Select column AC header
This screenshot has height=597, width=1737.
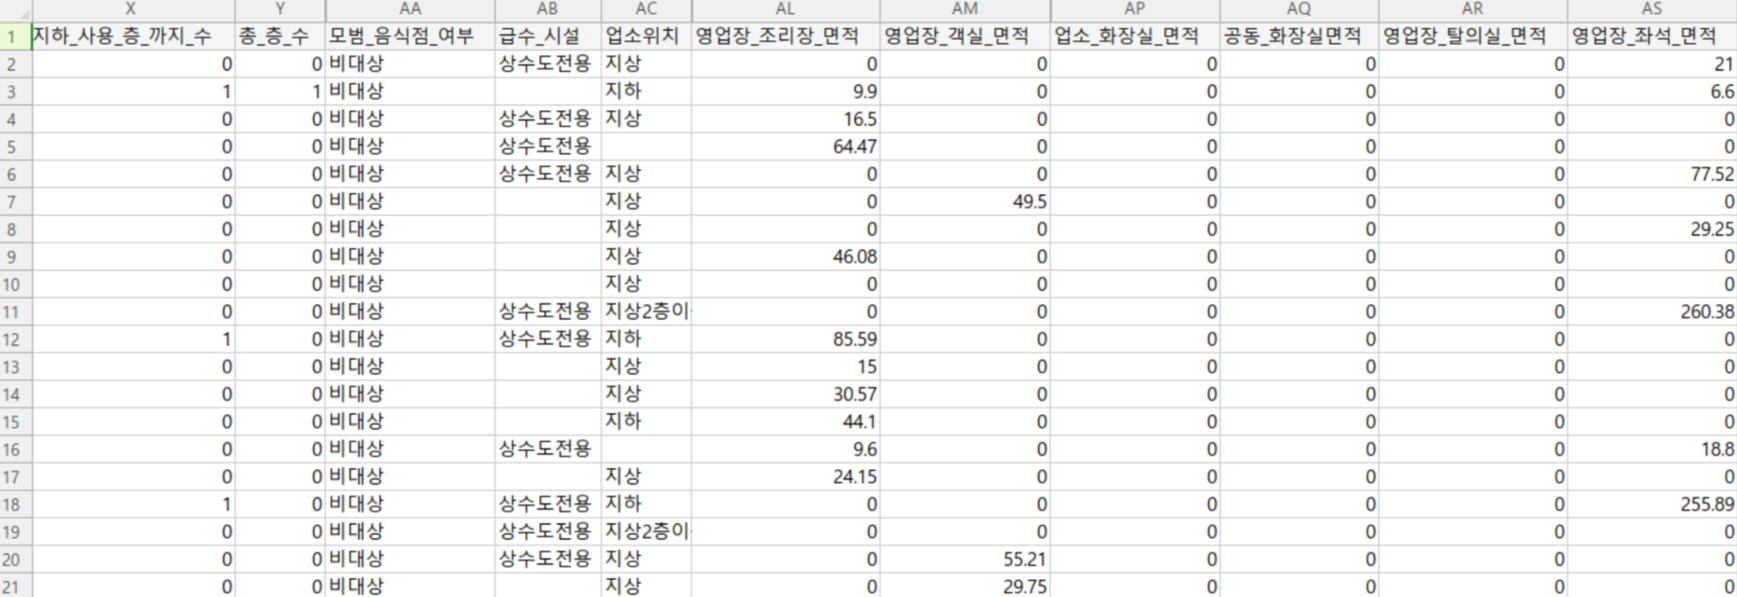click(646, 9)
